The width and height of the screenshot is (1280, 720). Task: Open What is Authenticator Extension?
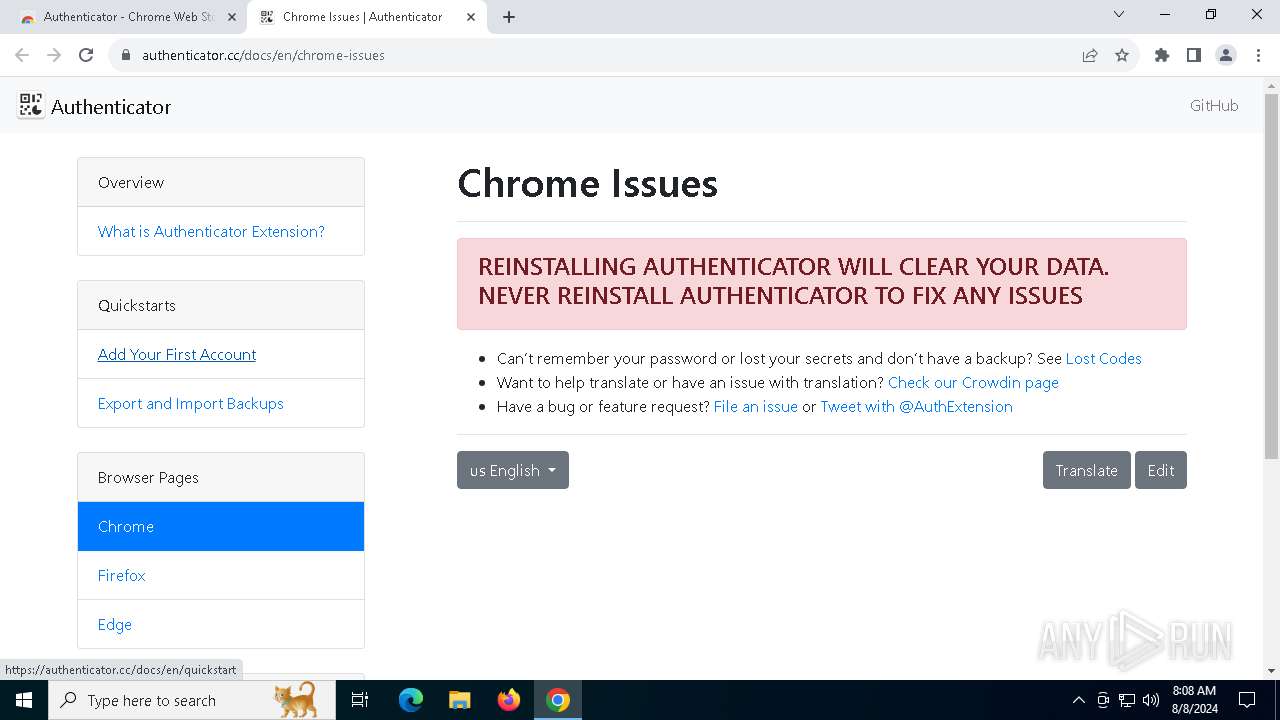coord(211,231)
